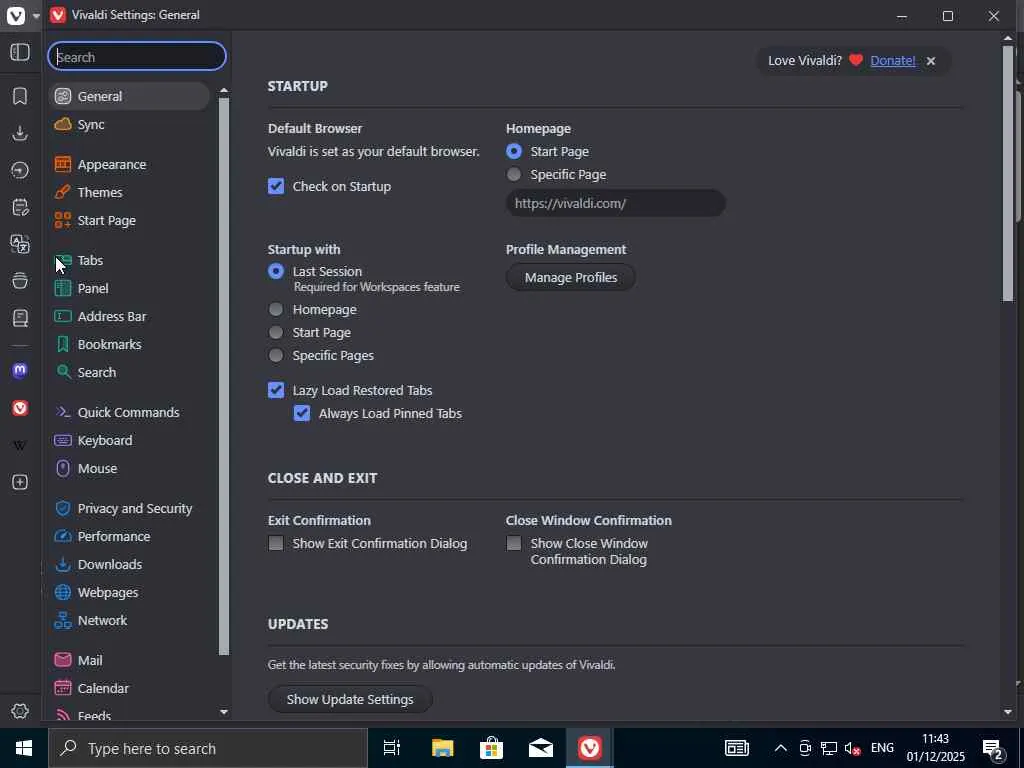Open the Network settings section
This screenshot has height=768, width=1024.
(129, 620)
